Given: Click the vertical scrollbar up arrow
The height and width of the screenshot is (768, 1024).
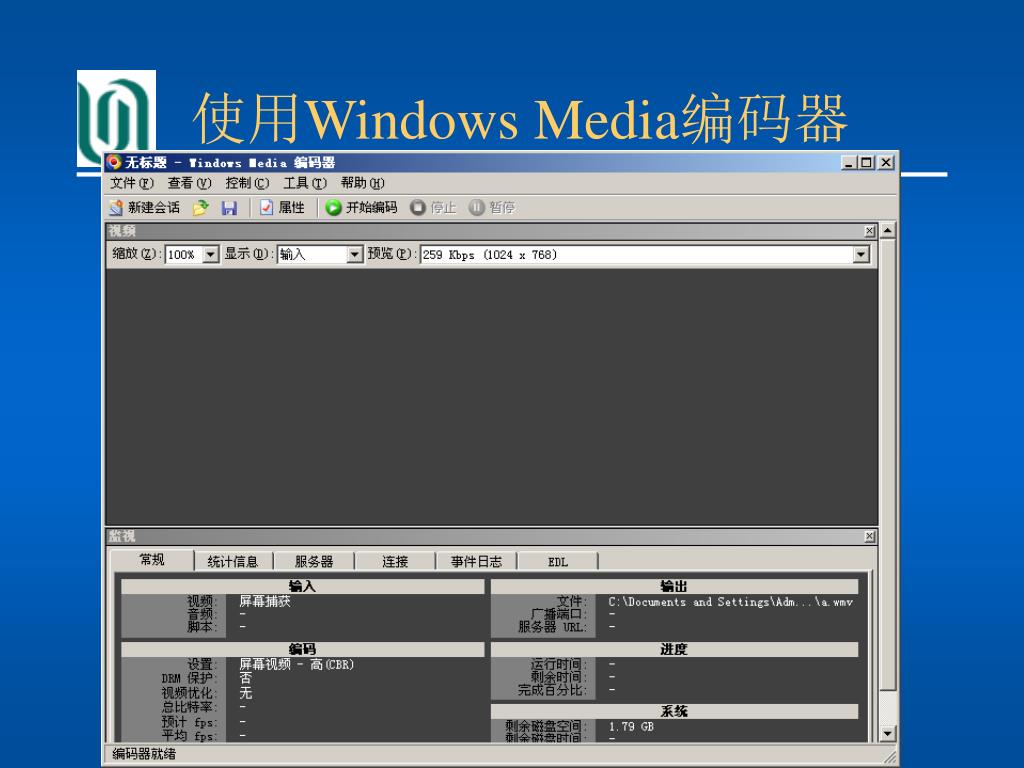Looking at the screenshot, I should point(888,231).
